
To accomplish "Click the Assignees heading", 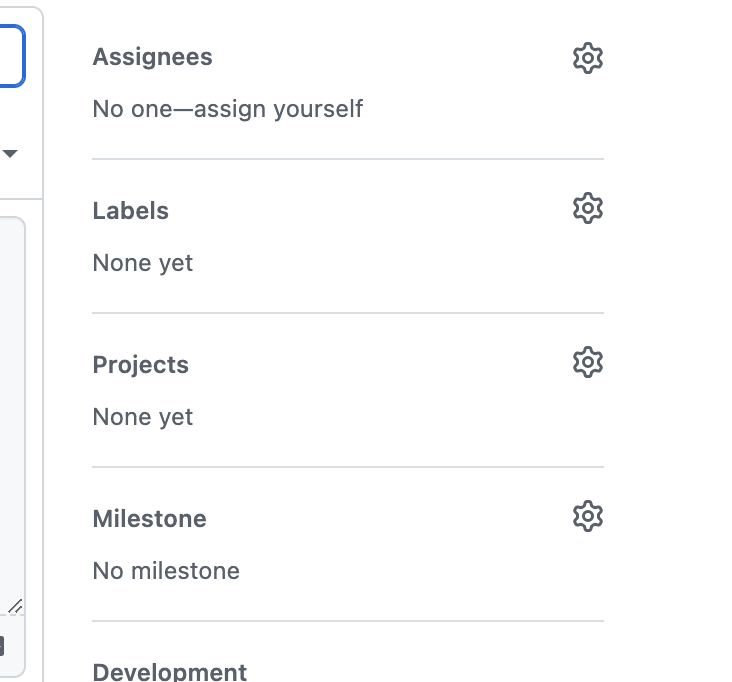I will coord(152,57).
